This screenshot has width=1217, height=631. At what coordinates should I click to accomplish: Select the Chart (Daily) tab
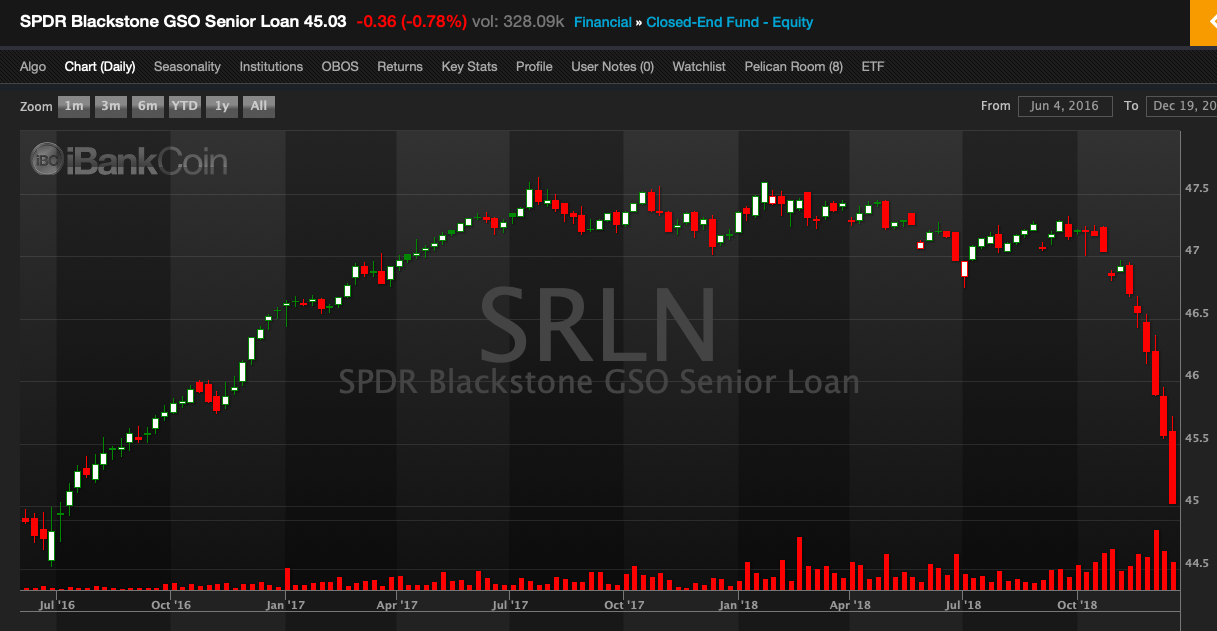(100, 67)
